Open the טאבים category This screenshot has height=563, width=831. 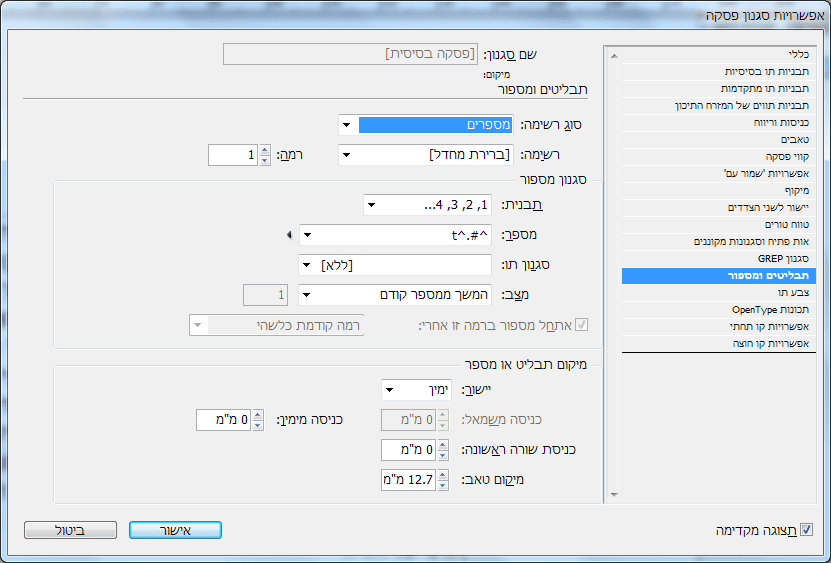click(718, 139)
